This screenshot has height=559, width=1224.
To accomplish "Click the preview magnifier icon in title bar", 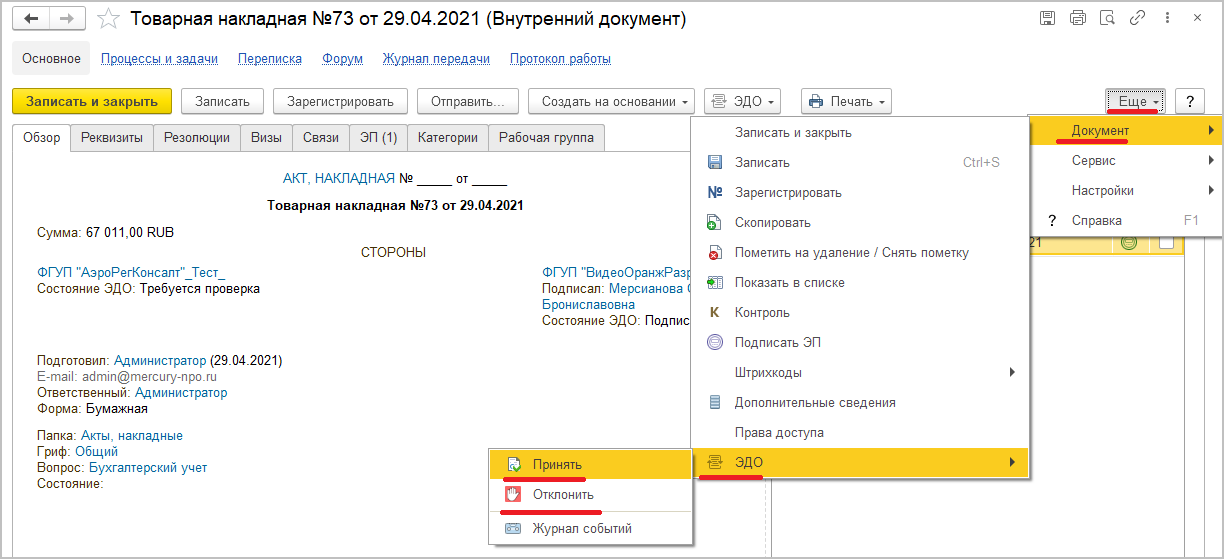I will (1107, 18).
